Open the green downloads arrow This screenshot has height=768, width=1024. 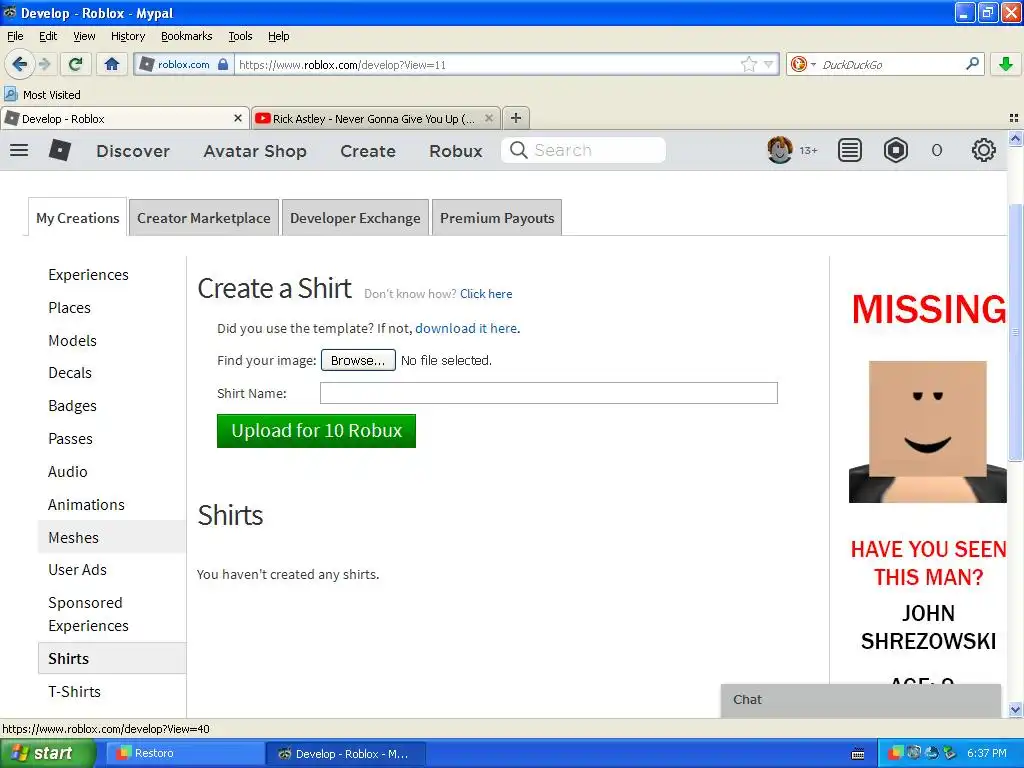pos(1006,64)
